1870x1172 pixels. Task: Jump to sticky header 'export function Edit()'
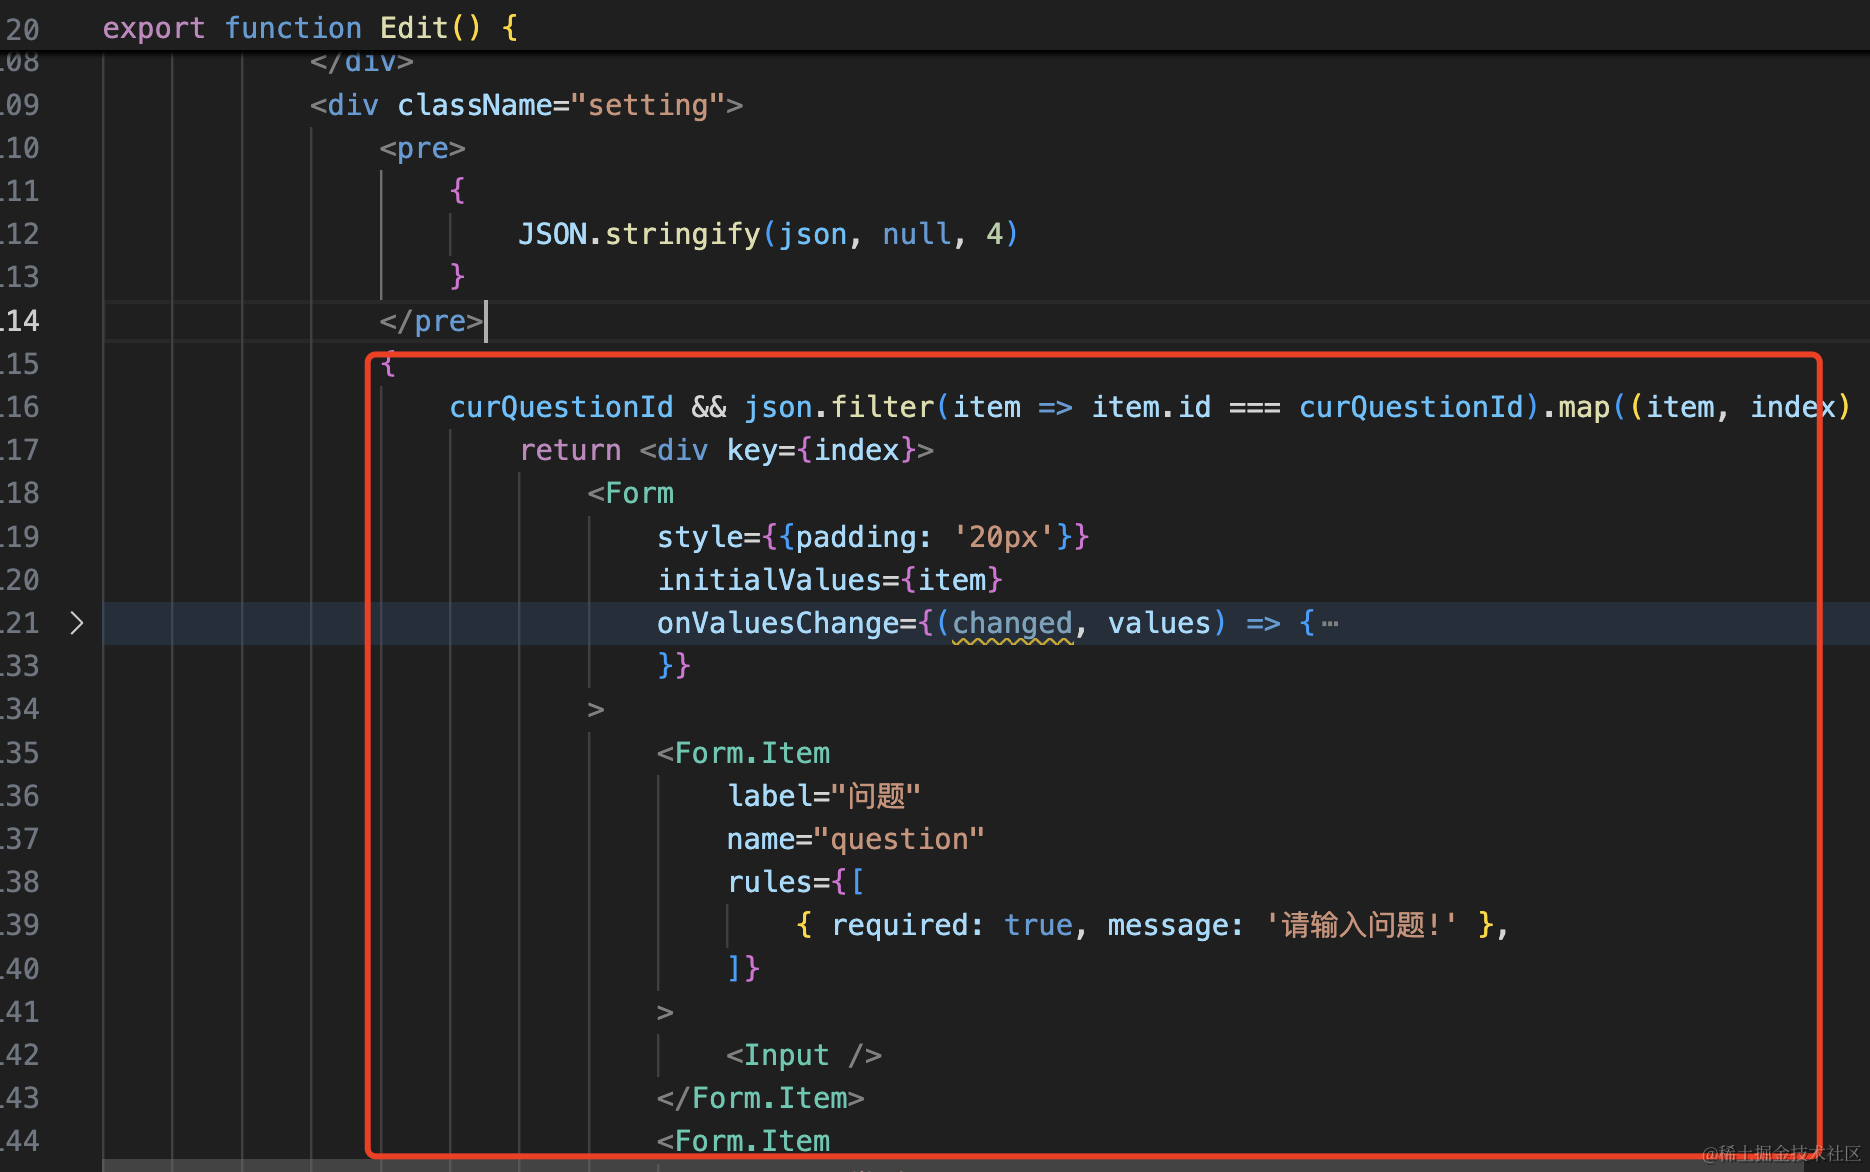pyautogui.click(x=310, y=28)
